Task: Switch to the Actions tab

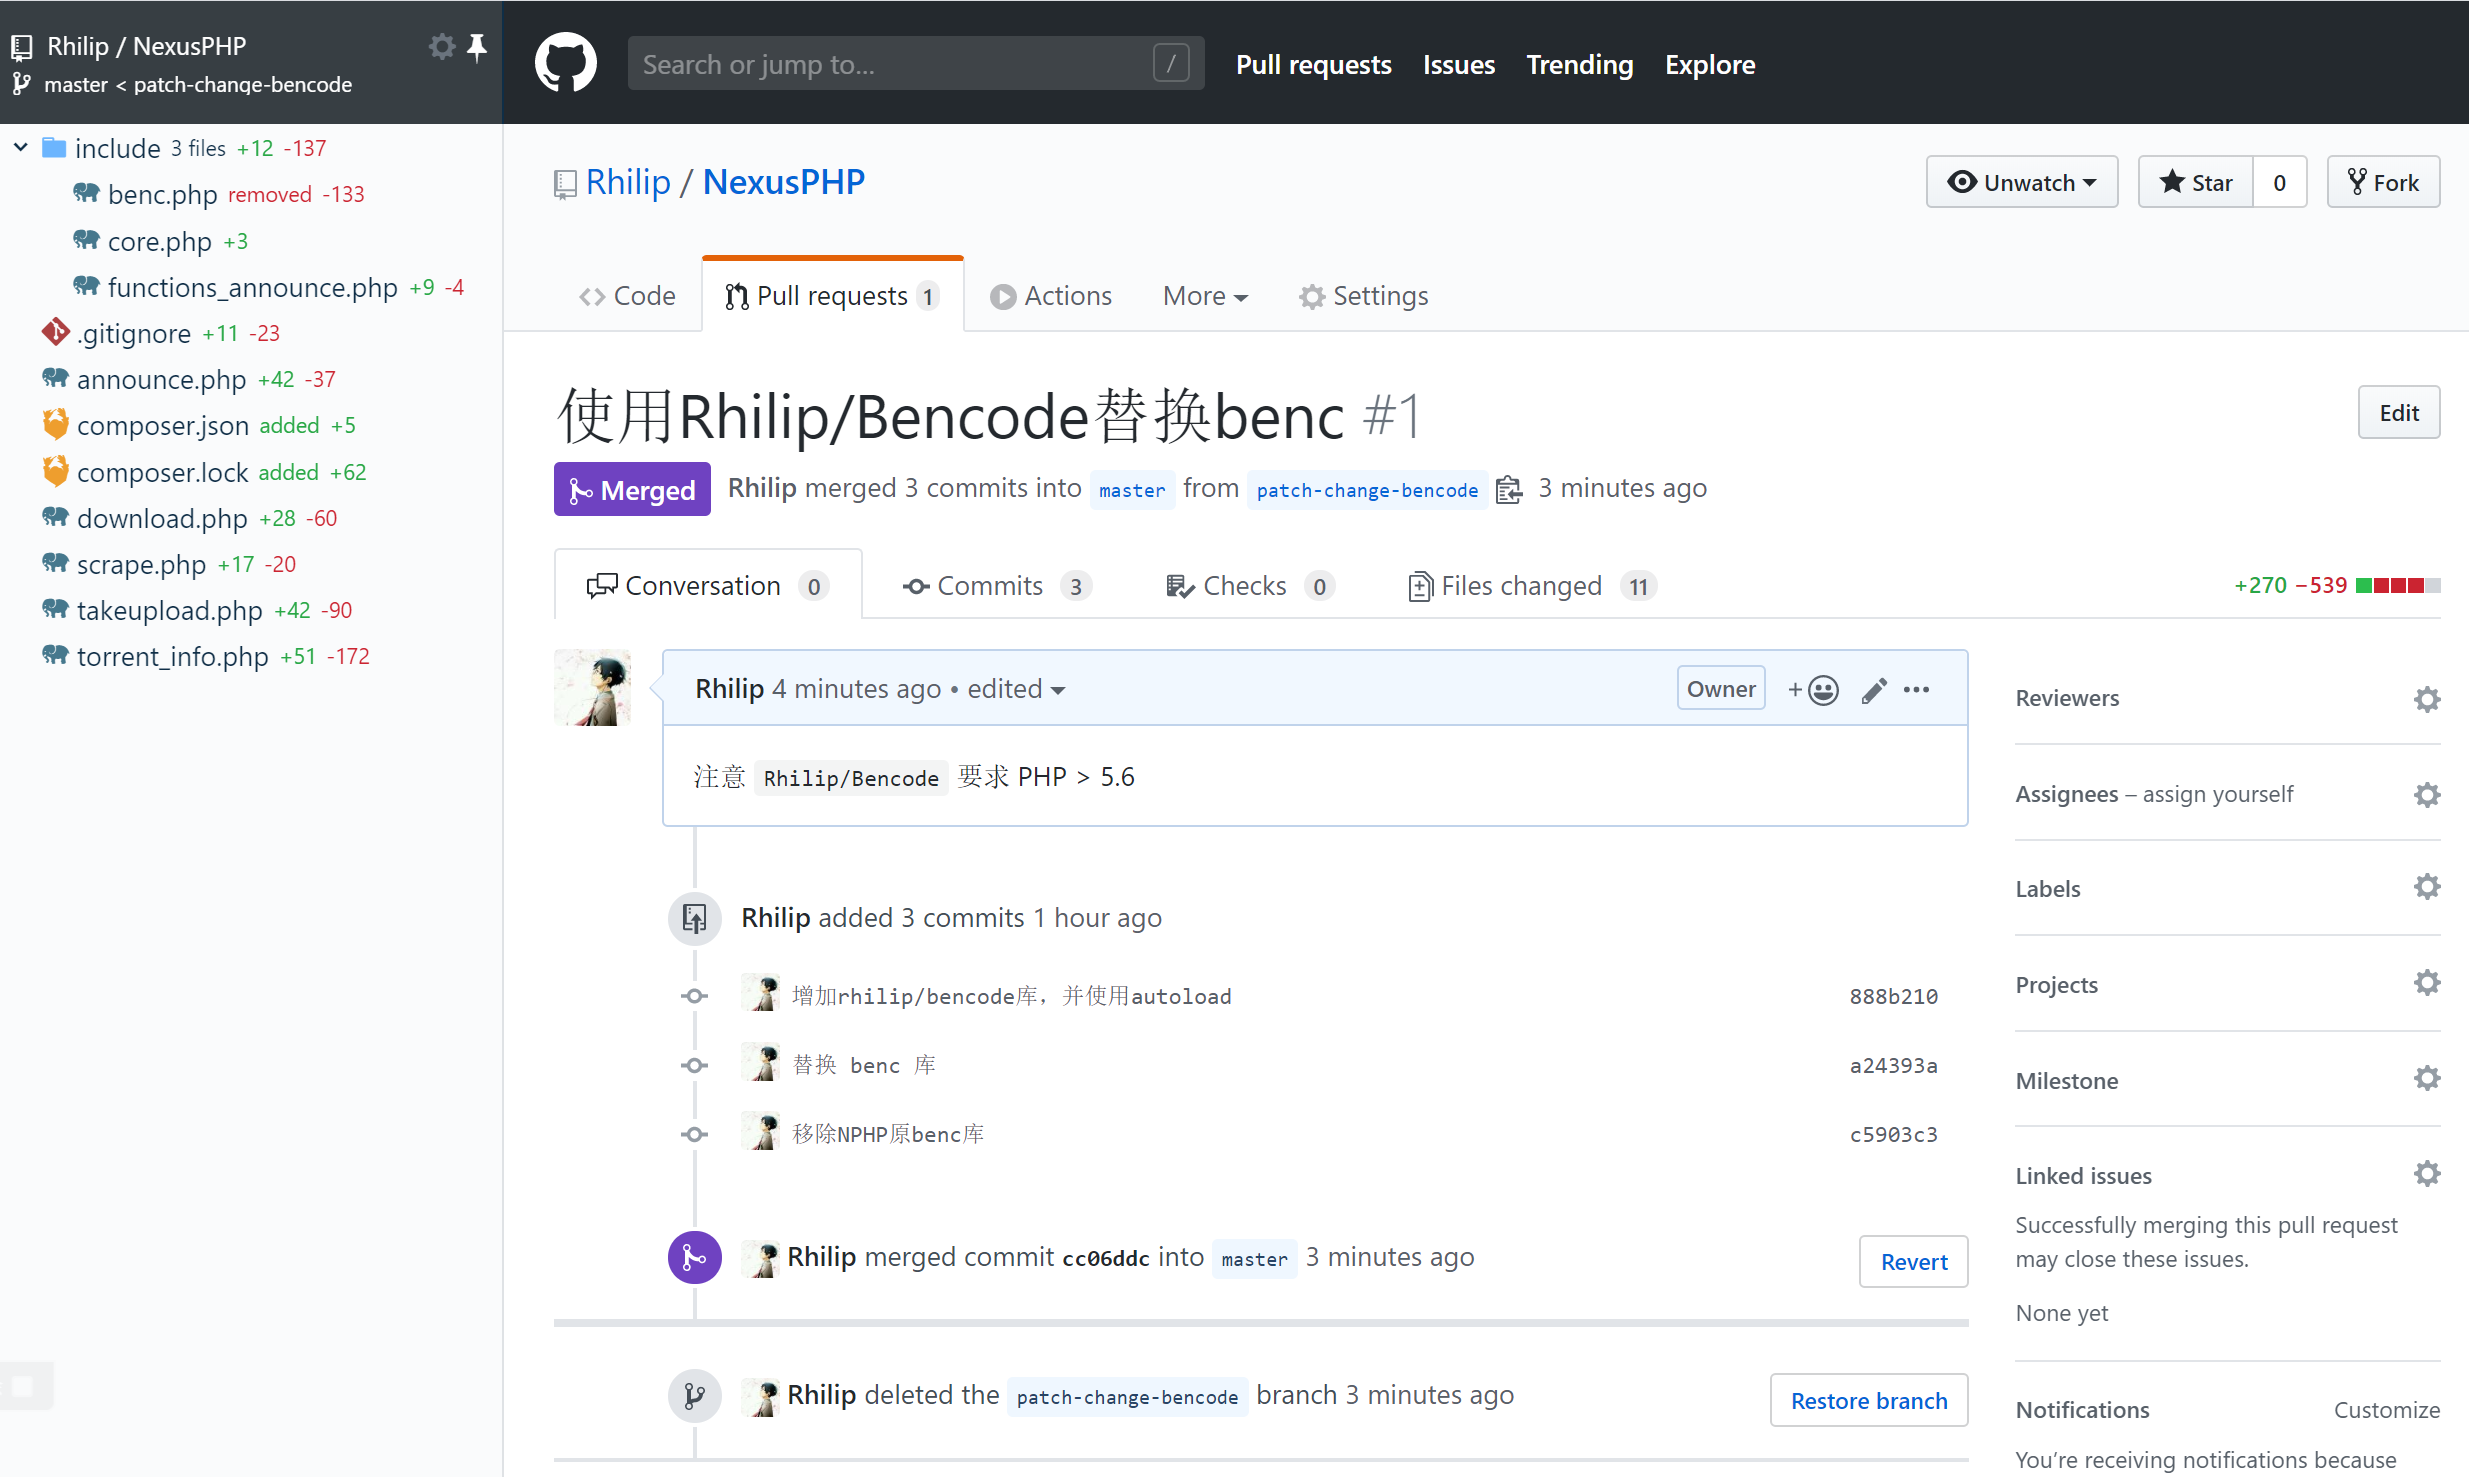Action: click(1051, 296)
